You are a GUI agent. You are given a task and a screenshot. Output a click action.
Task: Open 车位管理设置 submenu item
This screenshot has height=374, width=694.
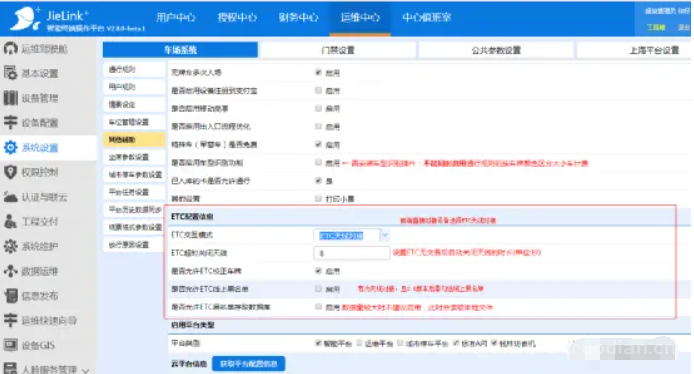point(134,122)
